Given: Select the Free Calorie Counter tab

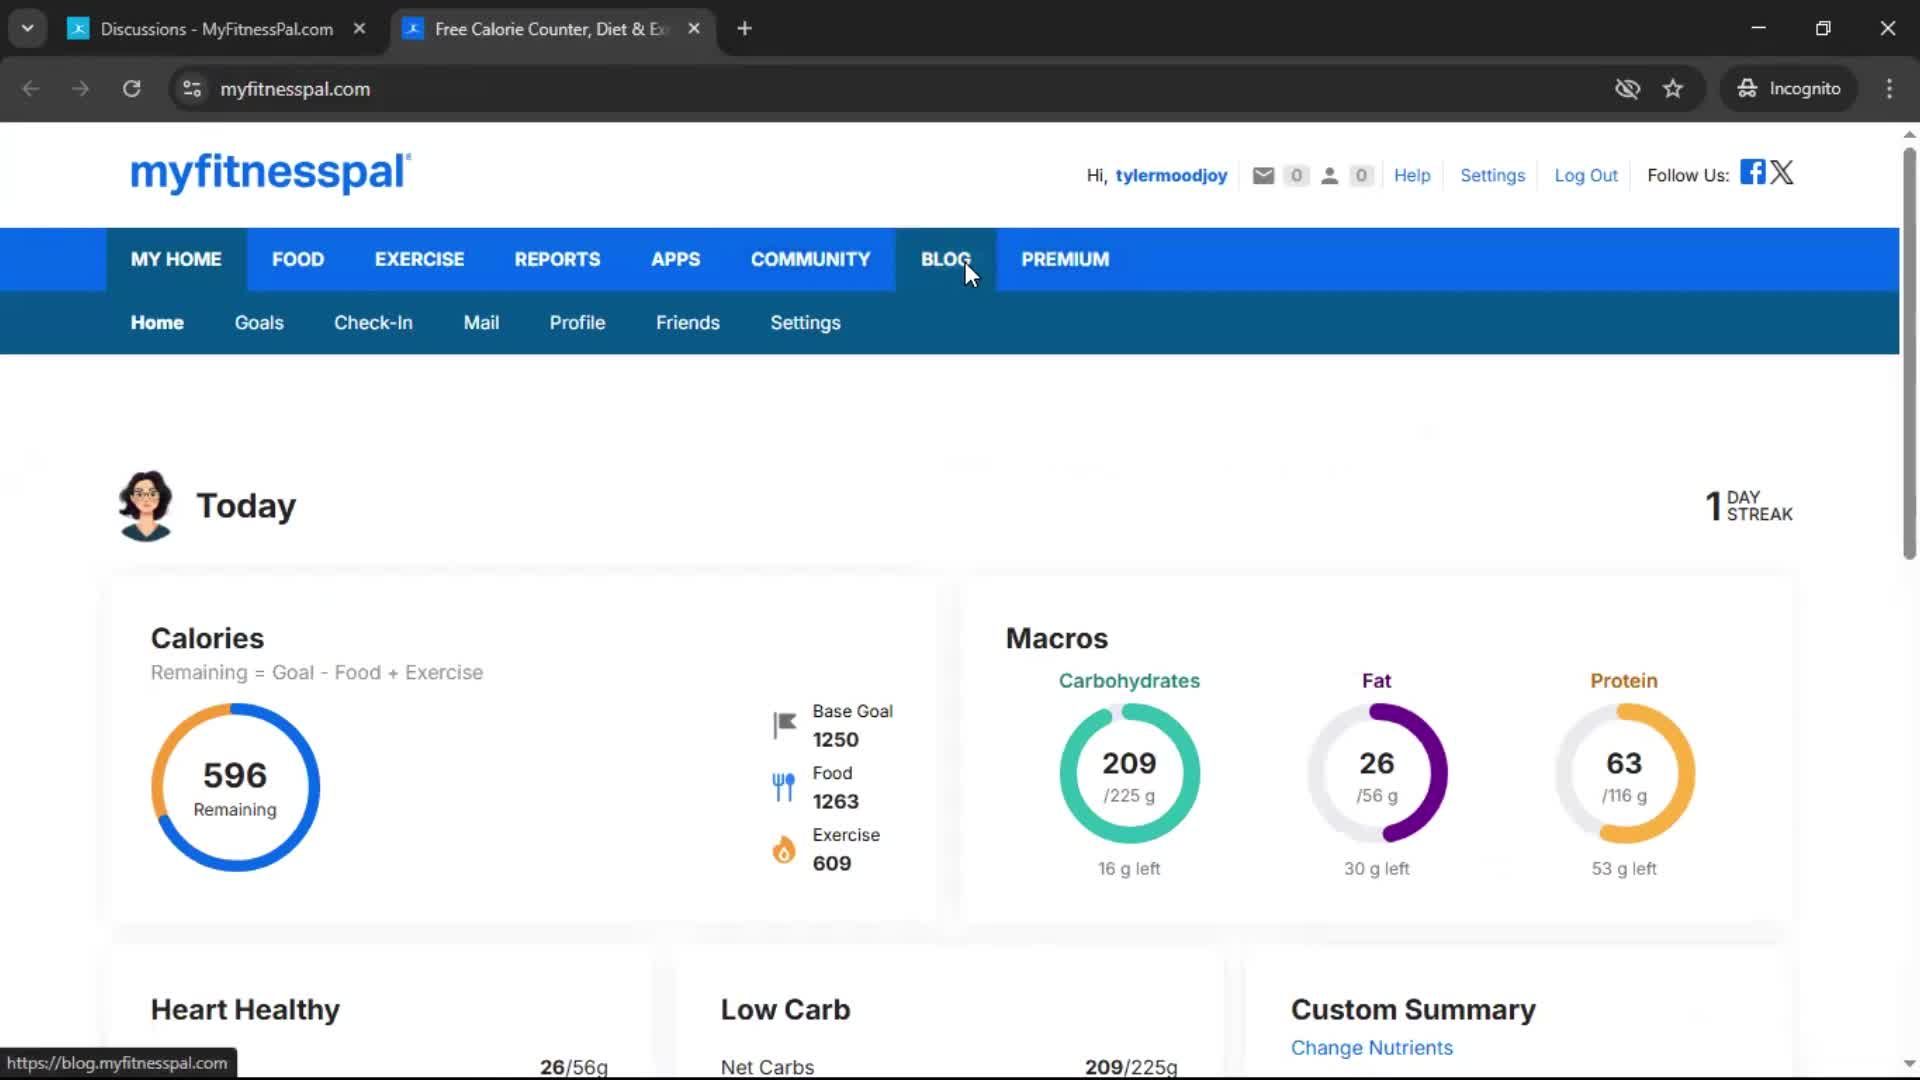Looking at the screenshot, I should 551,29.
